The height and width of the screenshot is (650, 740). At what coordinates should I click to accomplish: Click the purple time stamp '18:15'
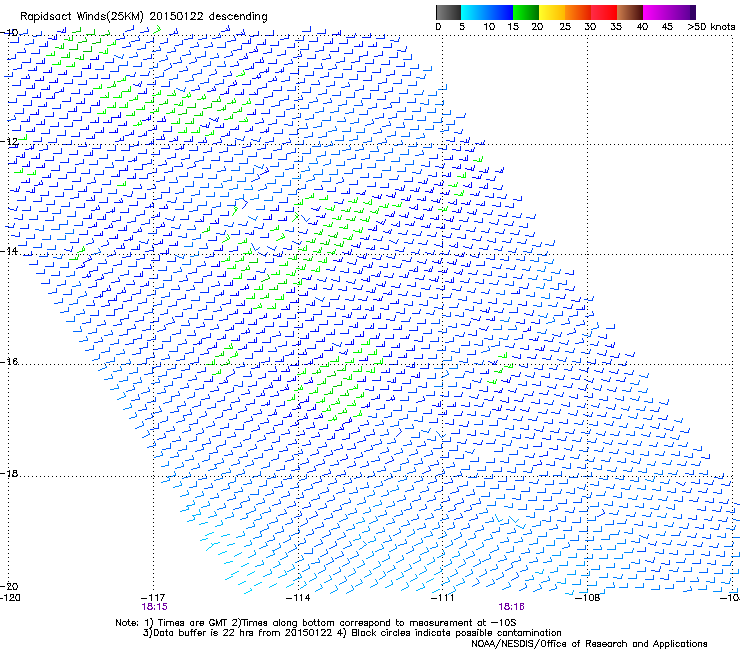coord(154,607)
